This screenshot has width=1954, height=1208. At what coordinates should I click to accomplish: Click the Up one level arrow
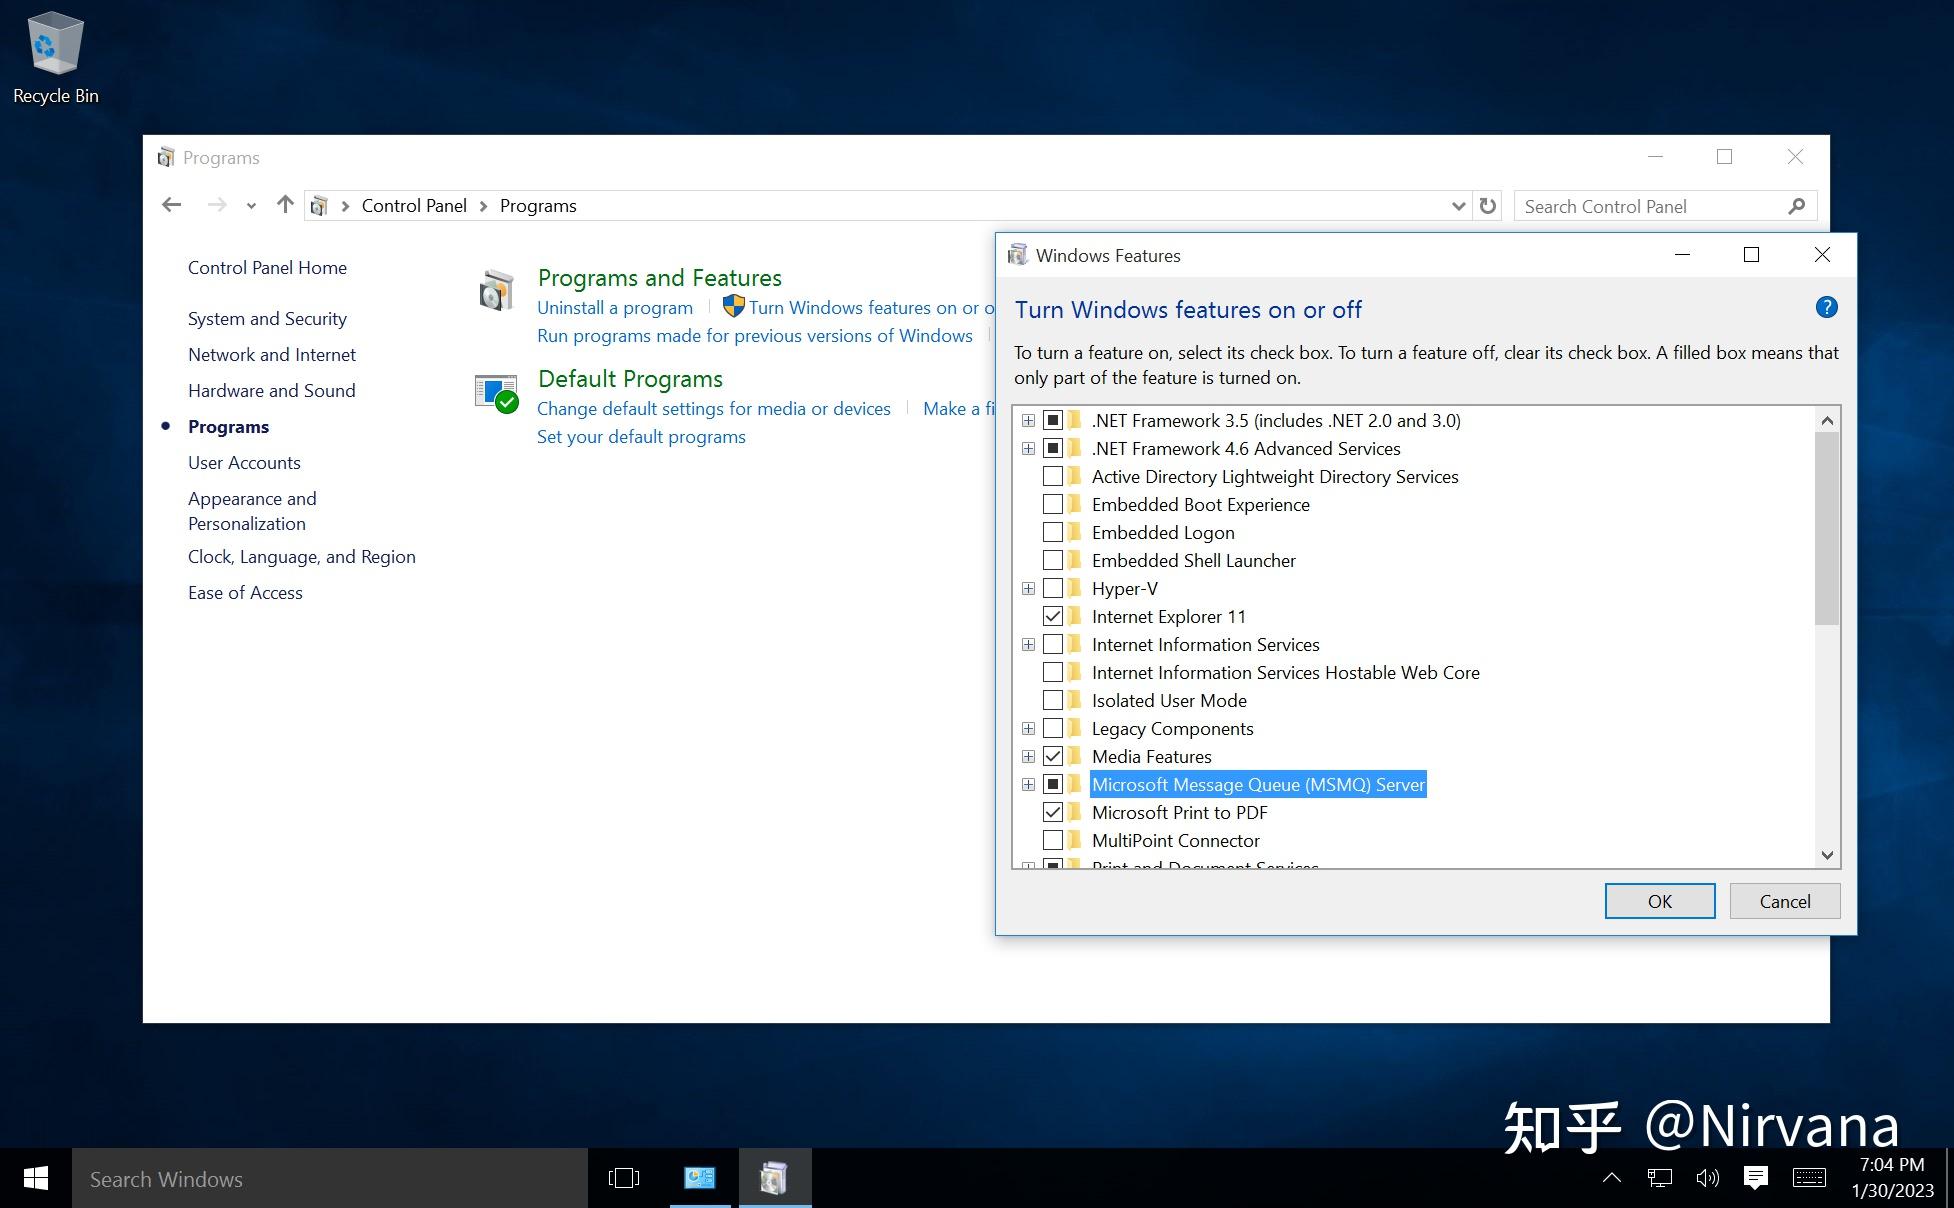pyautogui.click(x=285, y=205)
